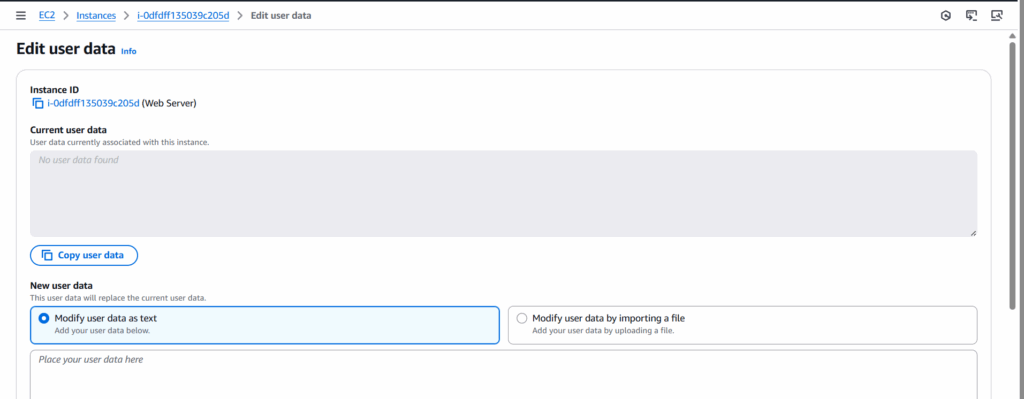Launch CloudShell from terminal arrow icon
The height and width of the screenshot is (399, 1024).
[x=971, y=16]
